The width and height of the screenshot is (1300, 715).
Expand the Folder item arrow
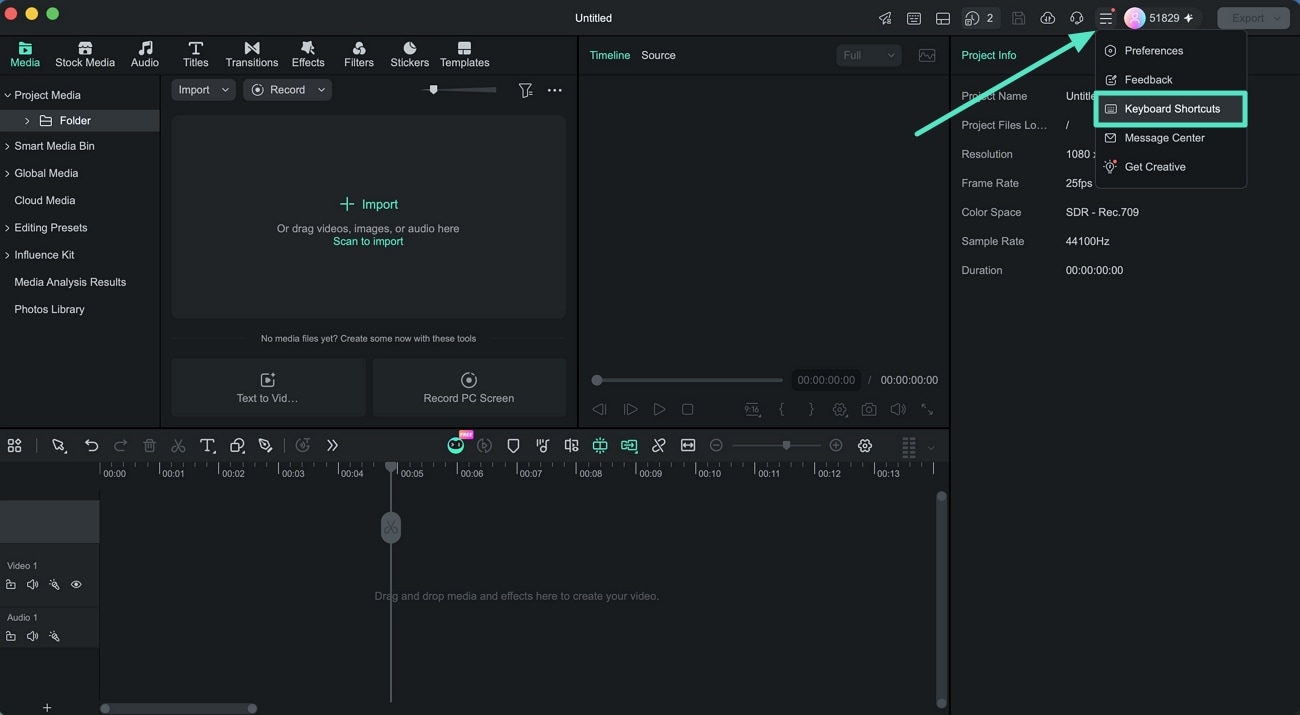tap(27, 121)
